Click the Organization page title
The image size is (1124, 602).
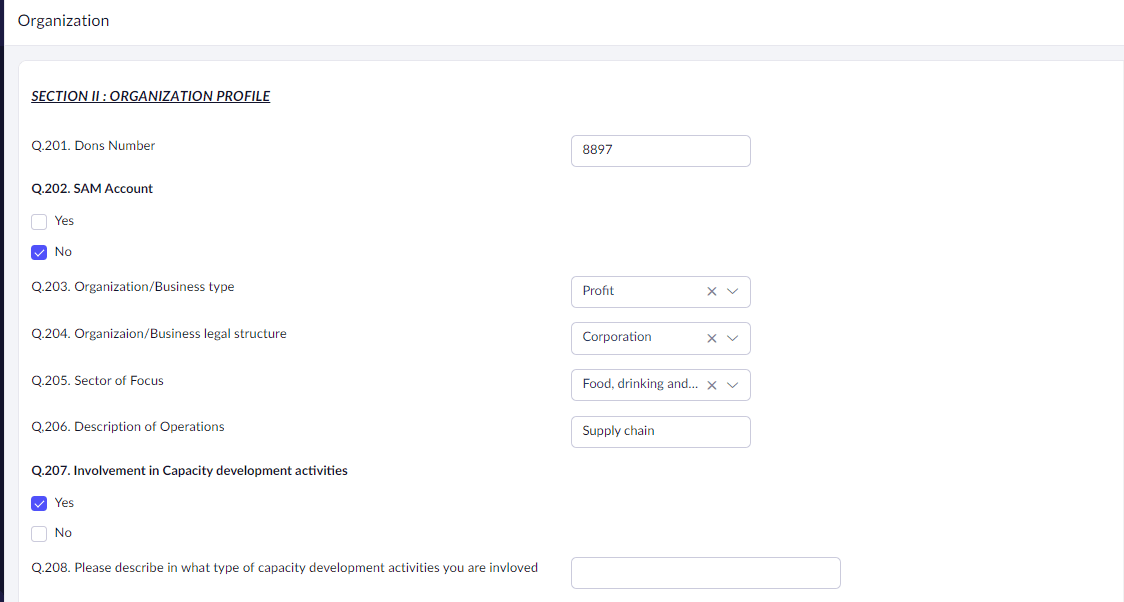tap(64, 21)
